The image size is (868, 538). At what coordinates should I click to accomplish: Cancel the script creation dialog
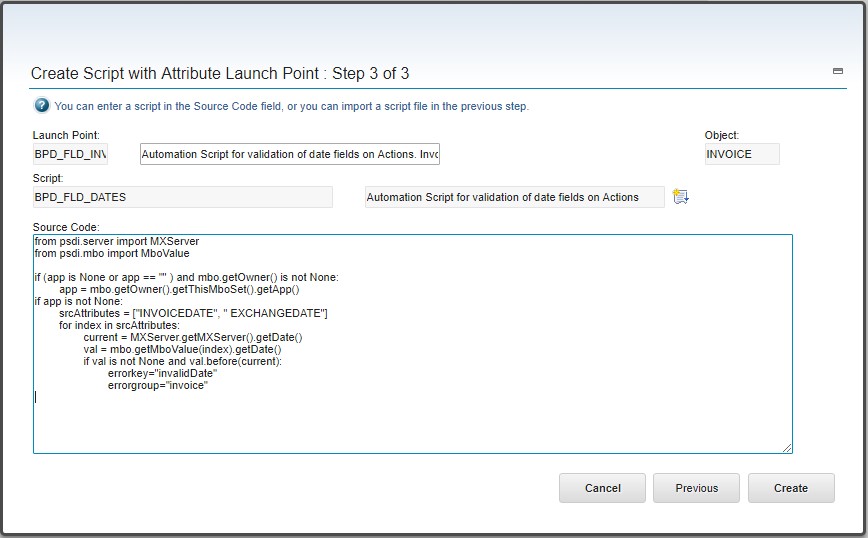[x=602, y=488]
